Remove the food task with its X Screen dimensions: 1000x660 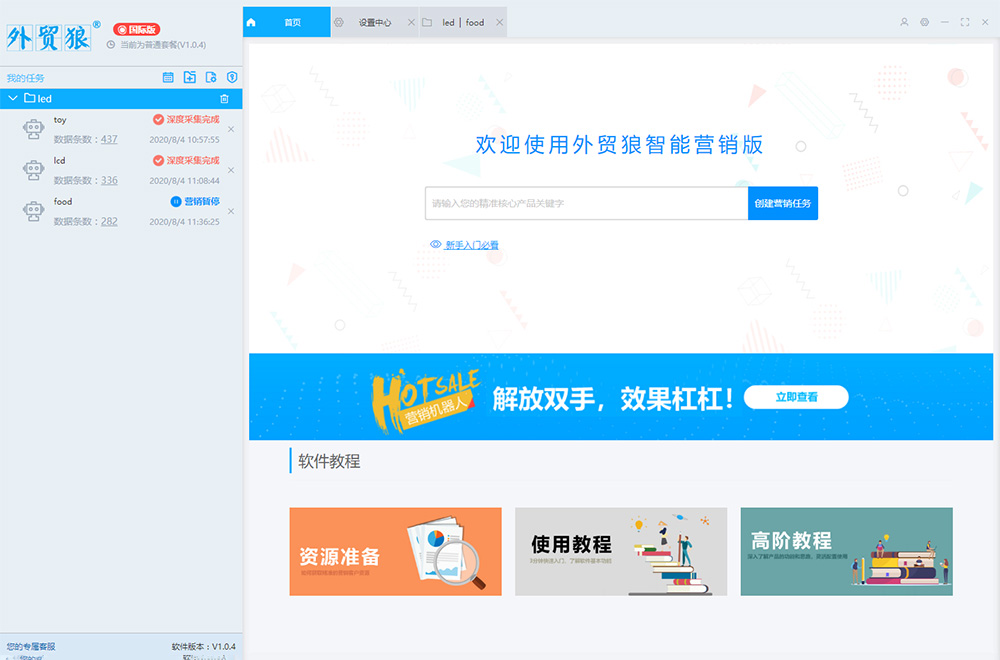click(x=231, y=211)
